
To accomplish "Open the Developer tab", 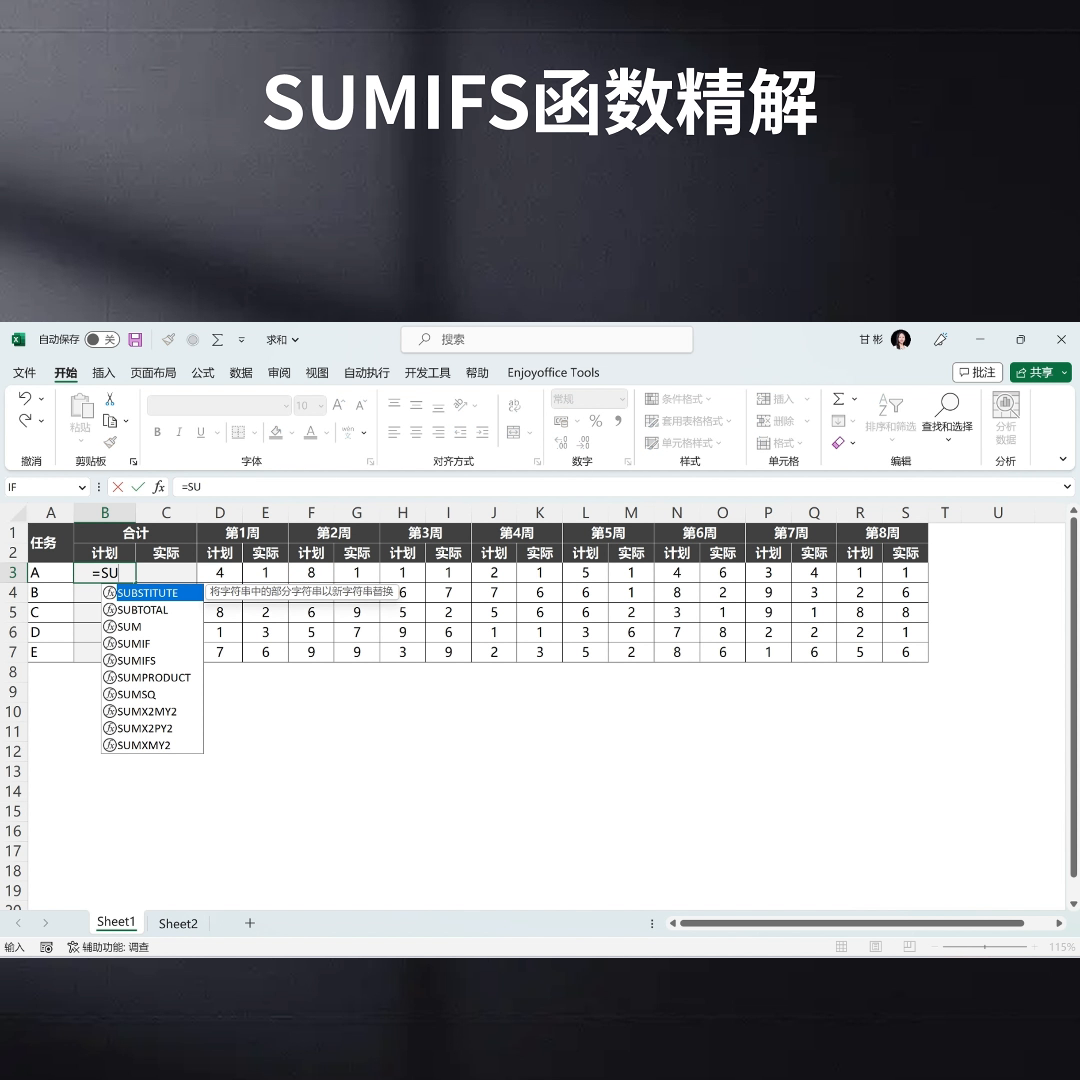I will point(427,373).
